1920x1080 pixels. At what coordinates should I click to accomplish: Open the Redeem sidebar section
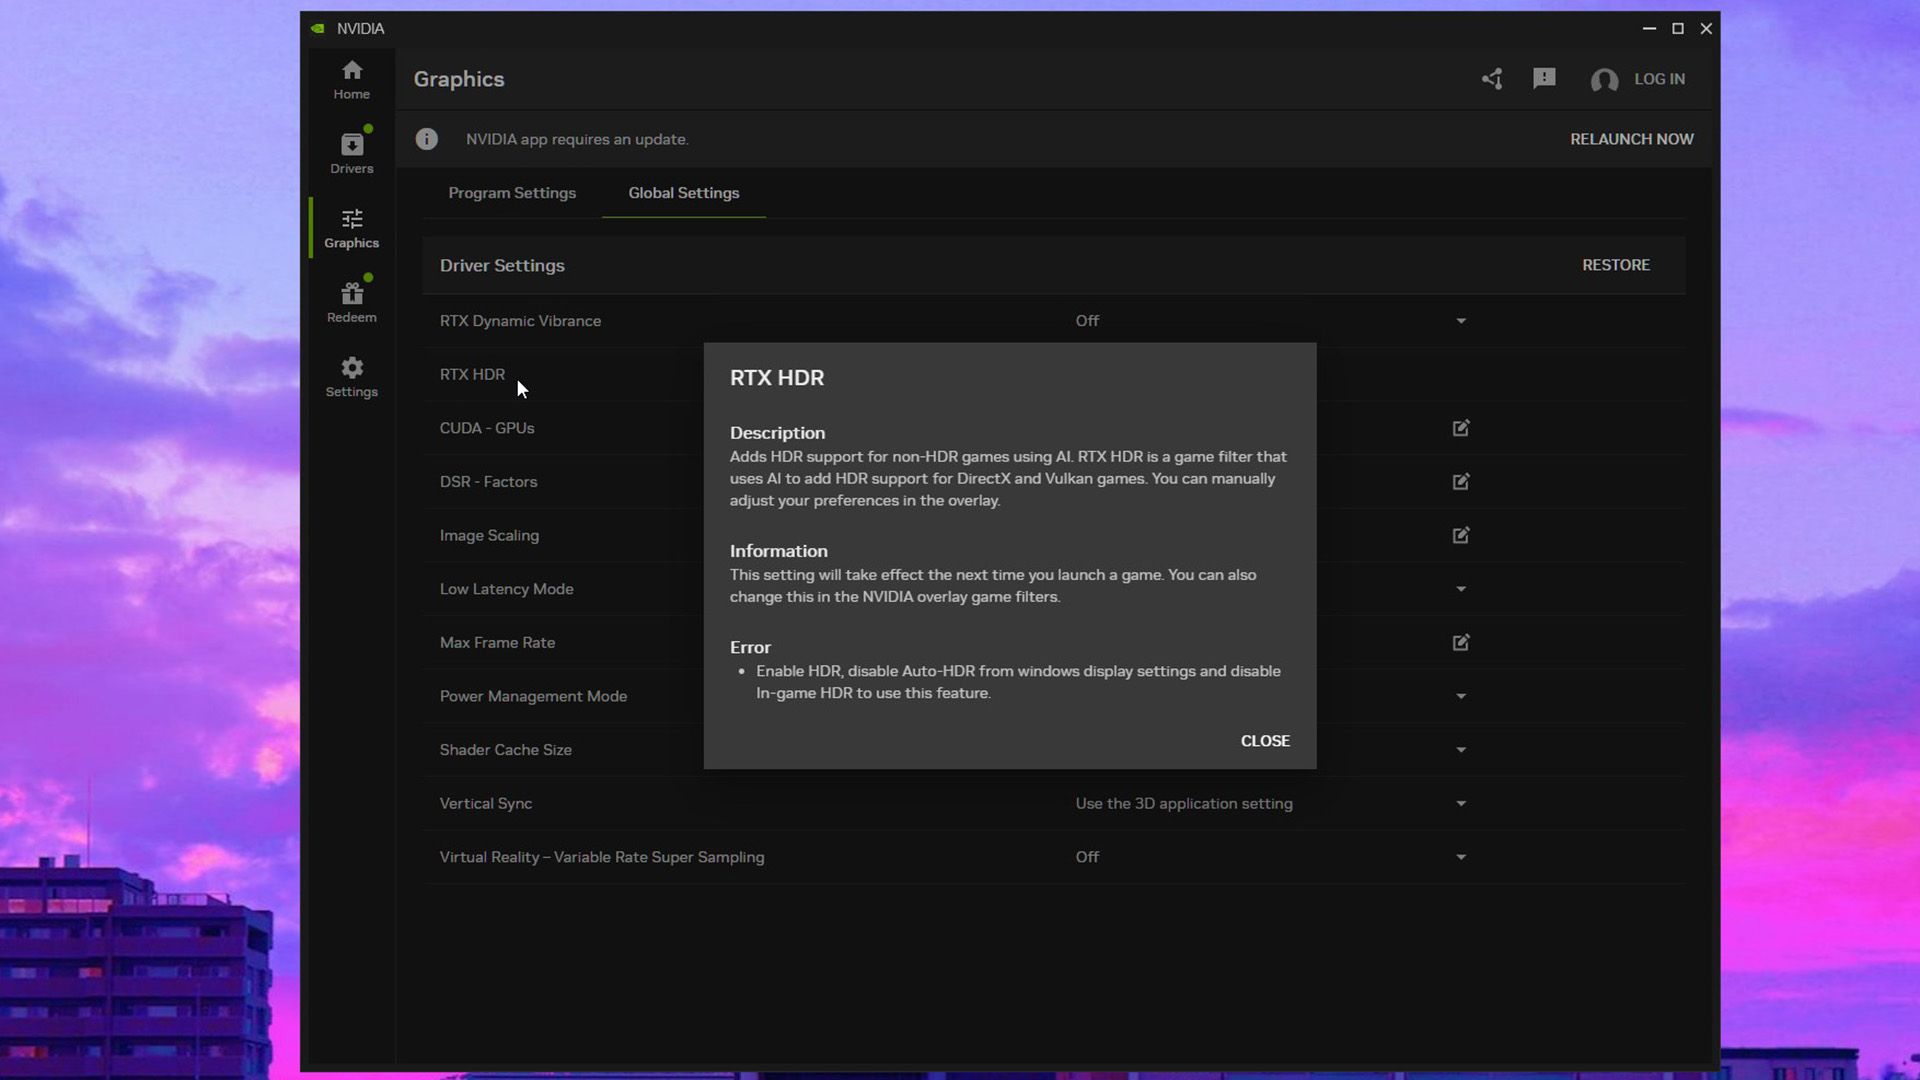(351, 302)
